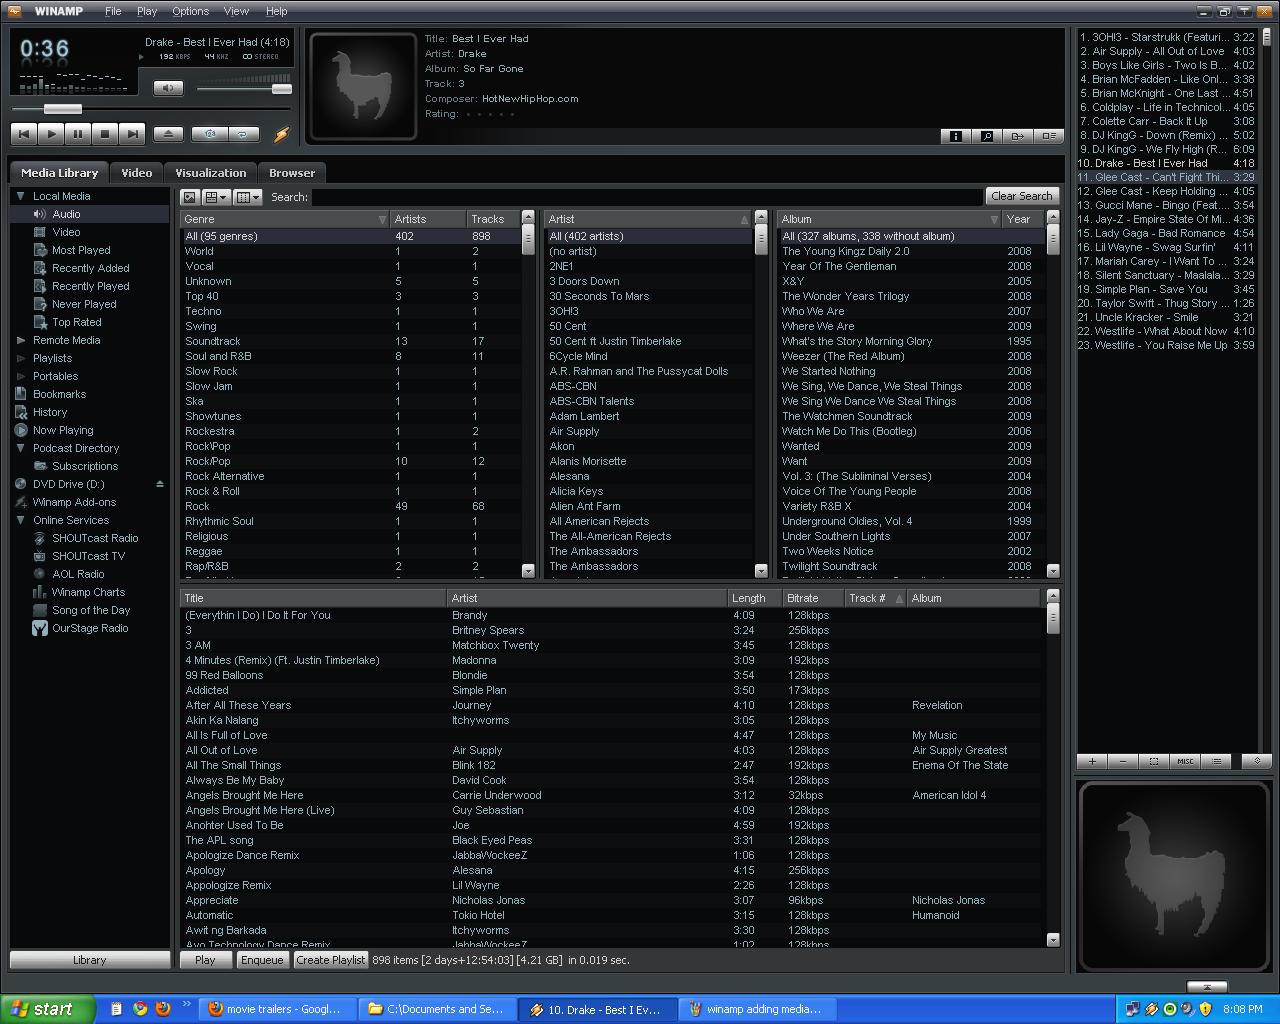Switch to the Video tab
The image size is (1280, 1024).
click(136, 173)
